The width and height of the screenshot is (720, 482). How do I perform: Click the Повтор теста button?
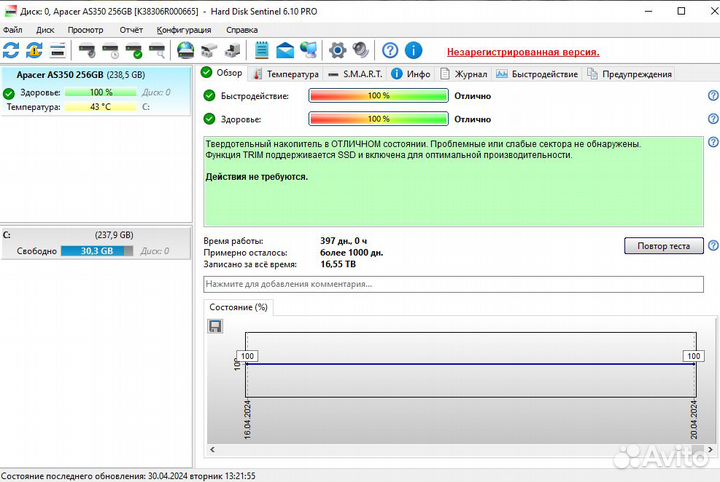click(x=664, y=246)
